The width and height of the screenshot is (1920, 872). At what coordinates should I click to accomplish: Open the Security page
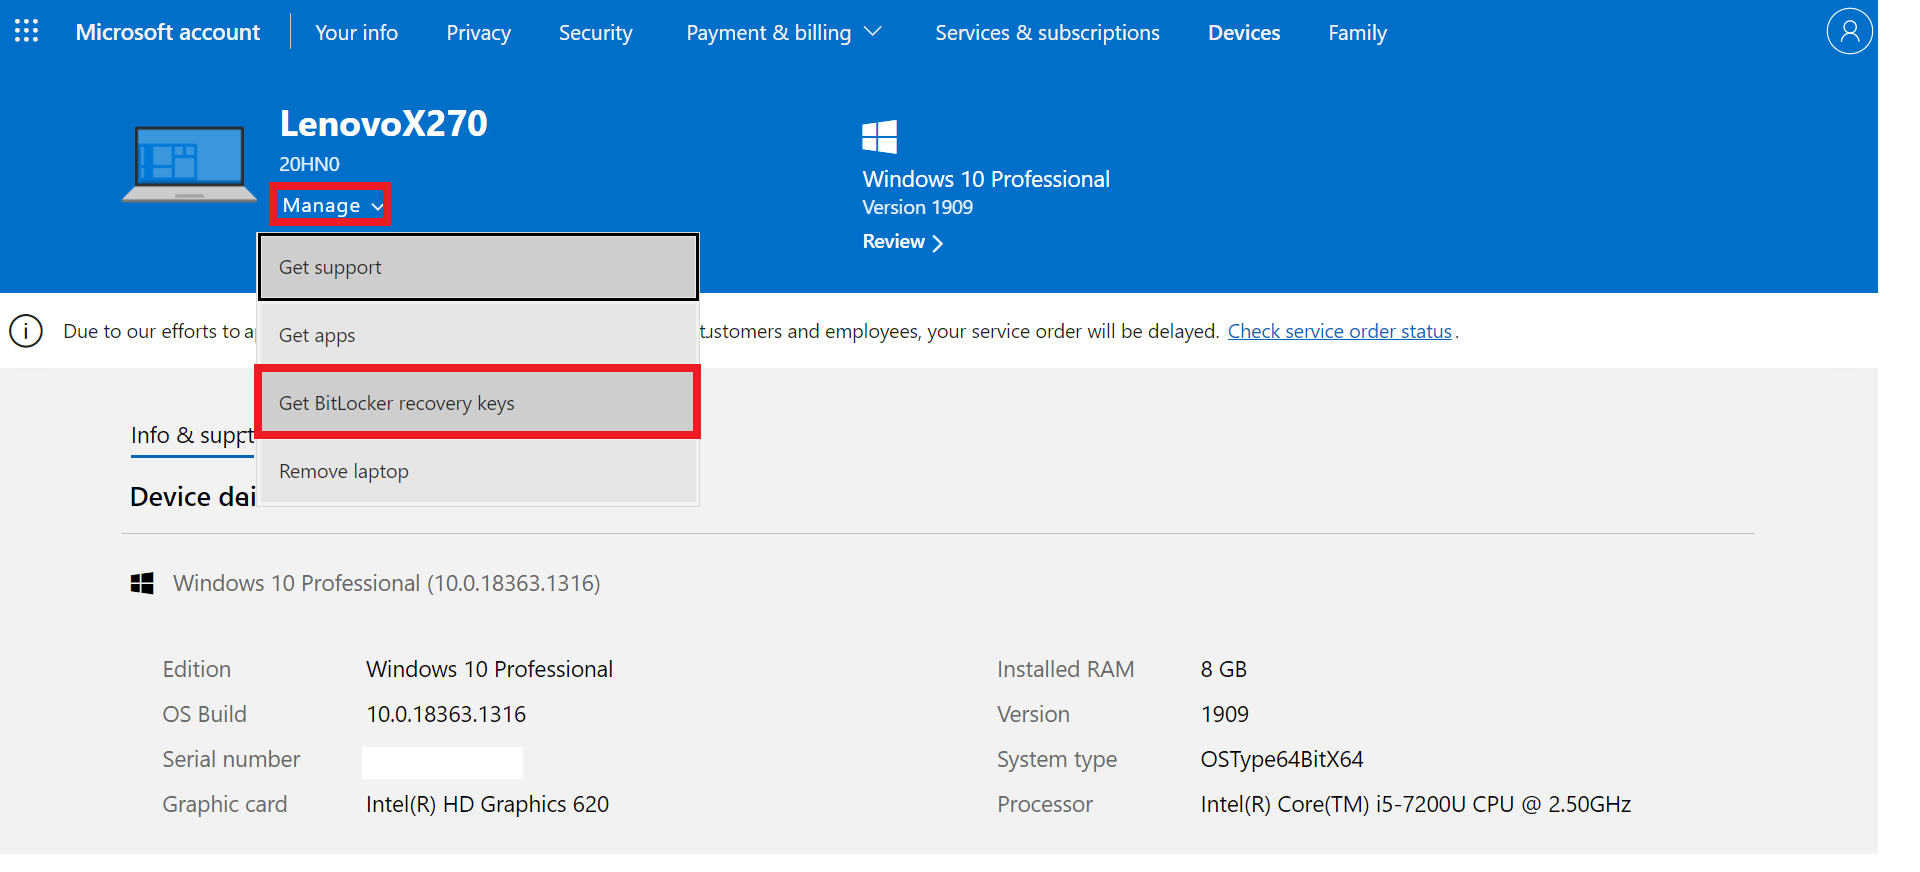pyautogui.click(x=595, y=33)
